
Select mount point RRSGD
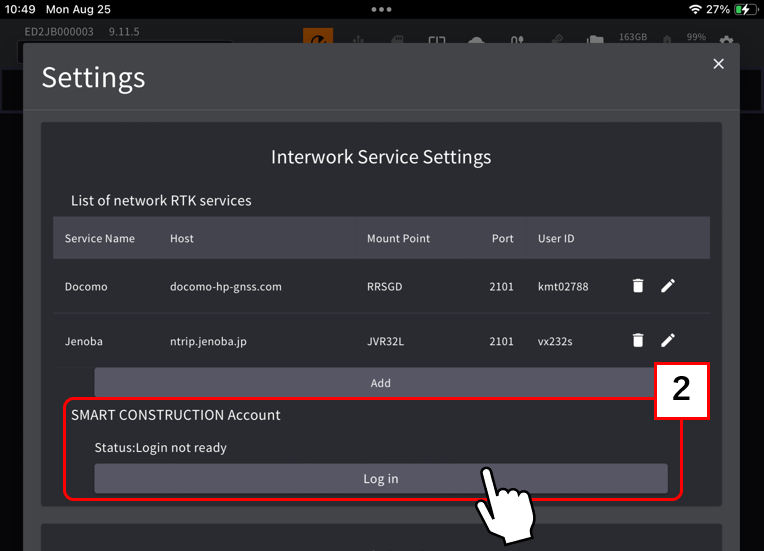384,286
